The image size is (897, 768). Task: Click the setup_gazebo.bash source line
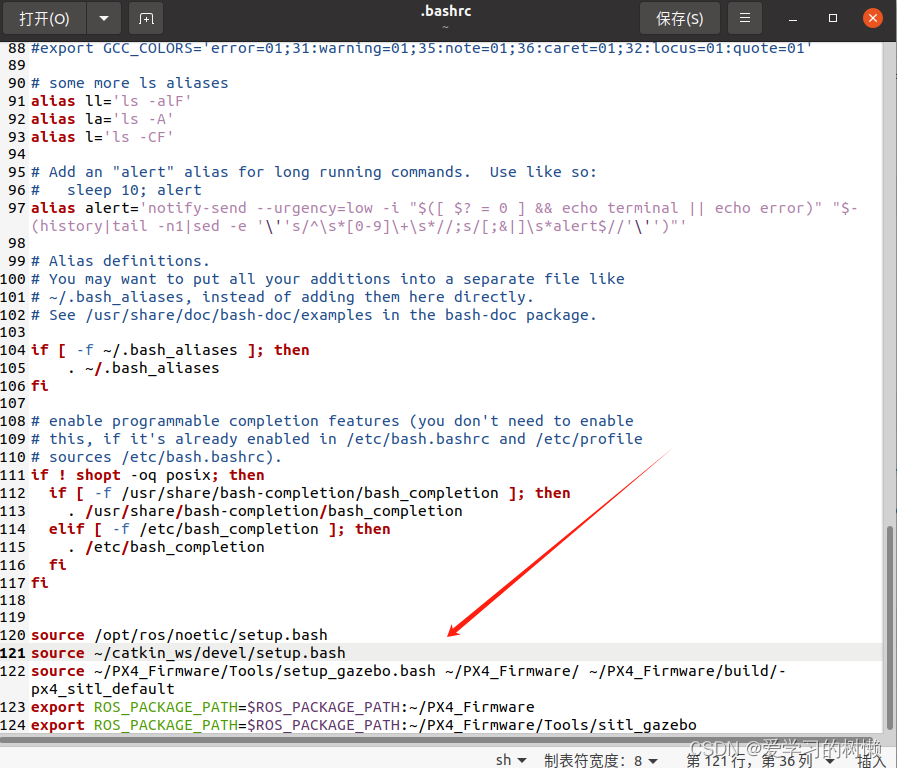300,671
